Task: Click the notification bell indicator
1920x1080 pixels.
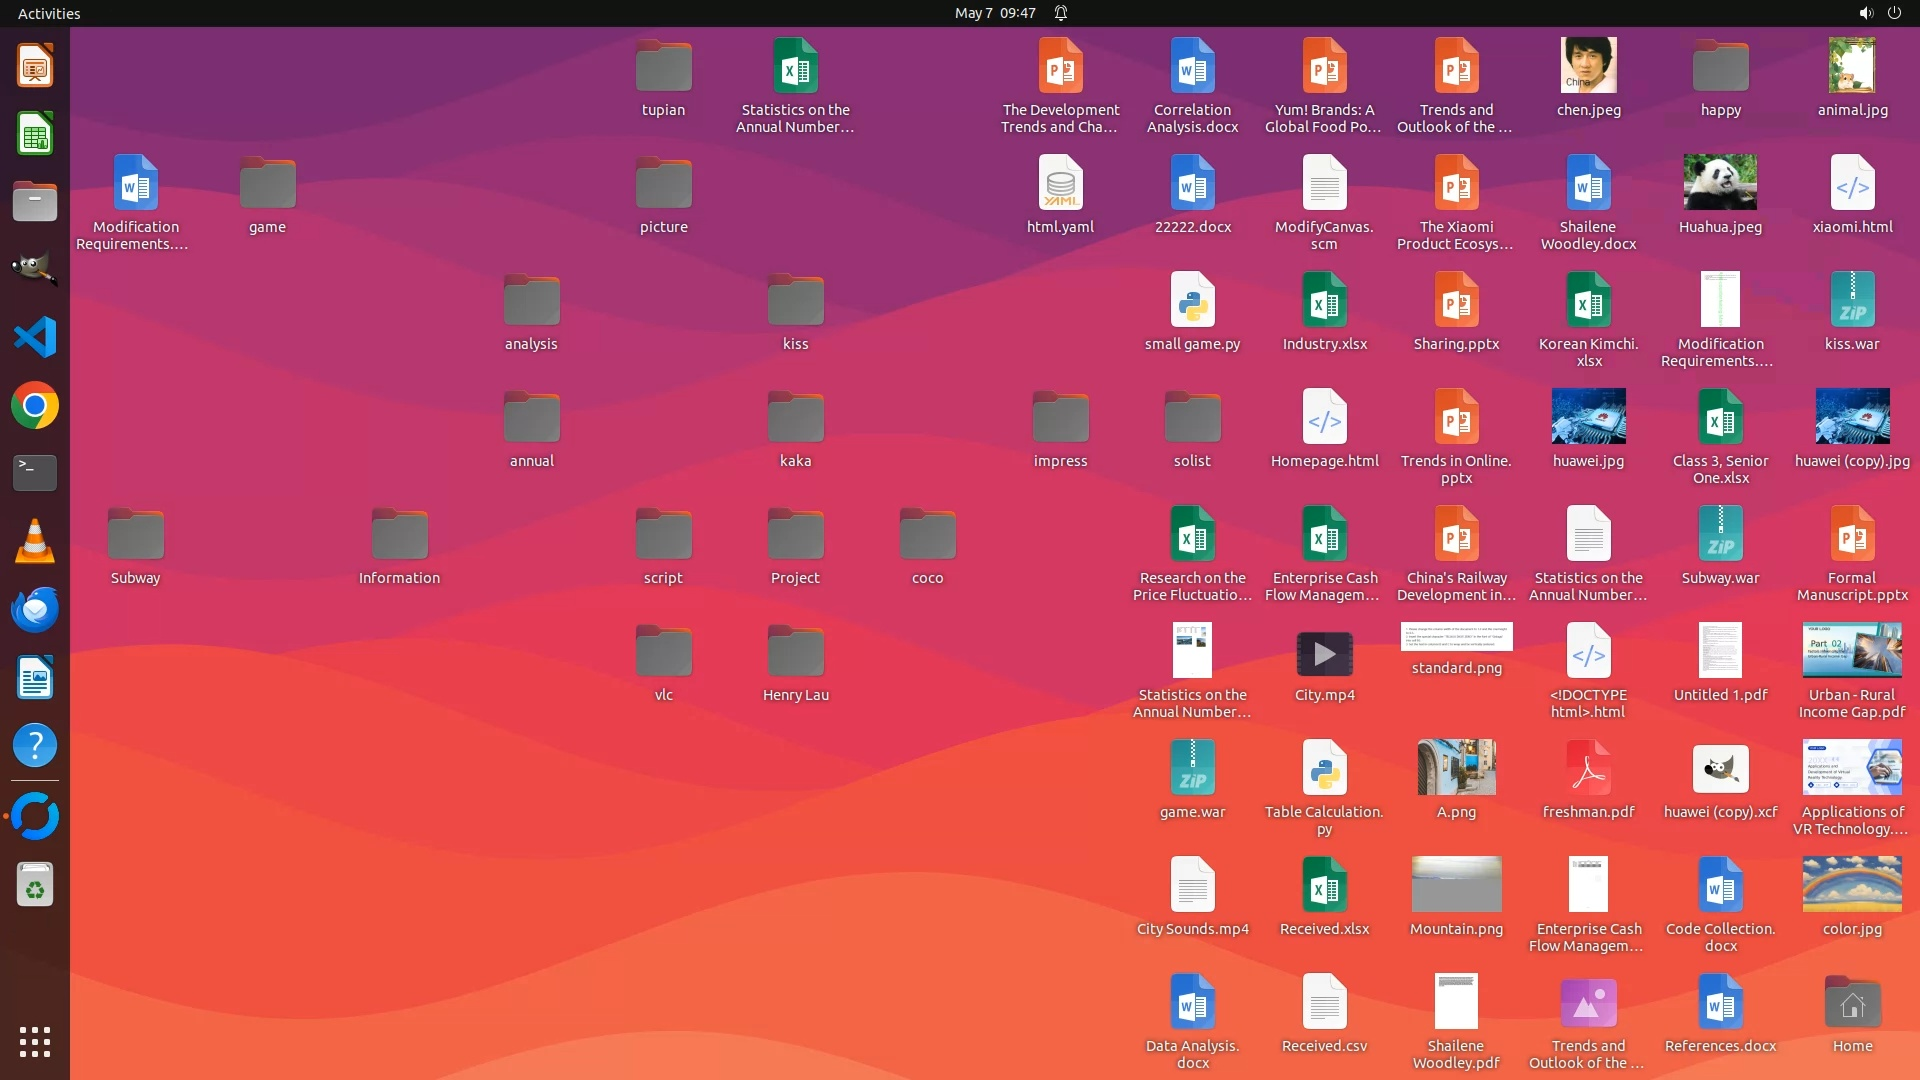Action: pos(1061,13)
